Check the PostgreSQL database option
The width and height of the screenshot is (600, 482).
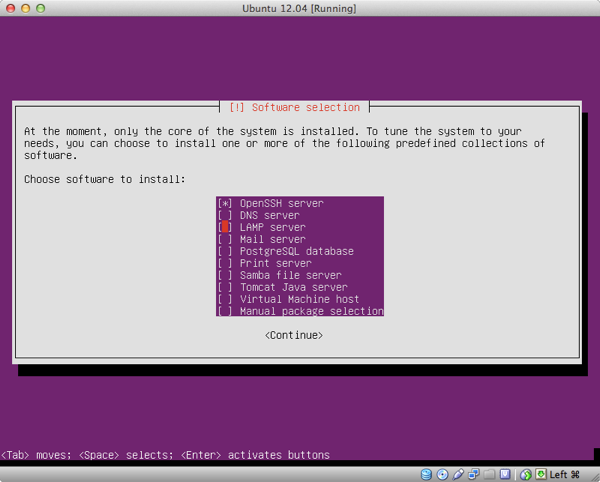point(224,252)
